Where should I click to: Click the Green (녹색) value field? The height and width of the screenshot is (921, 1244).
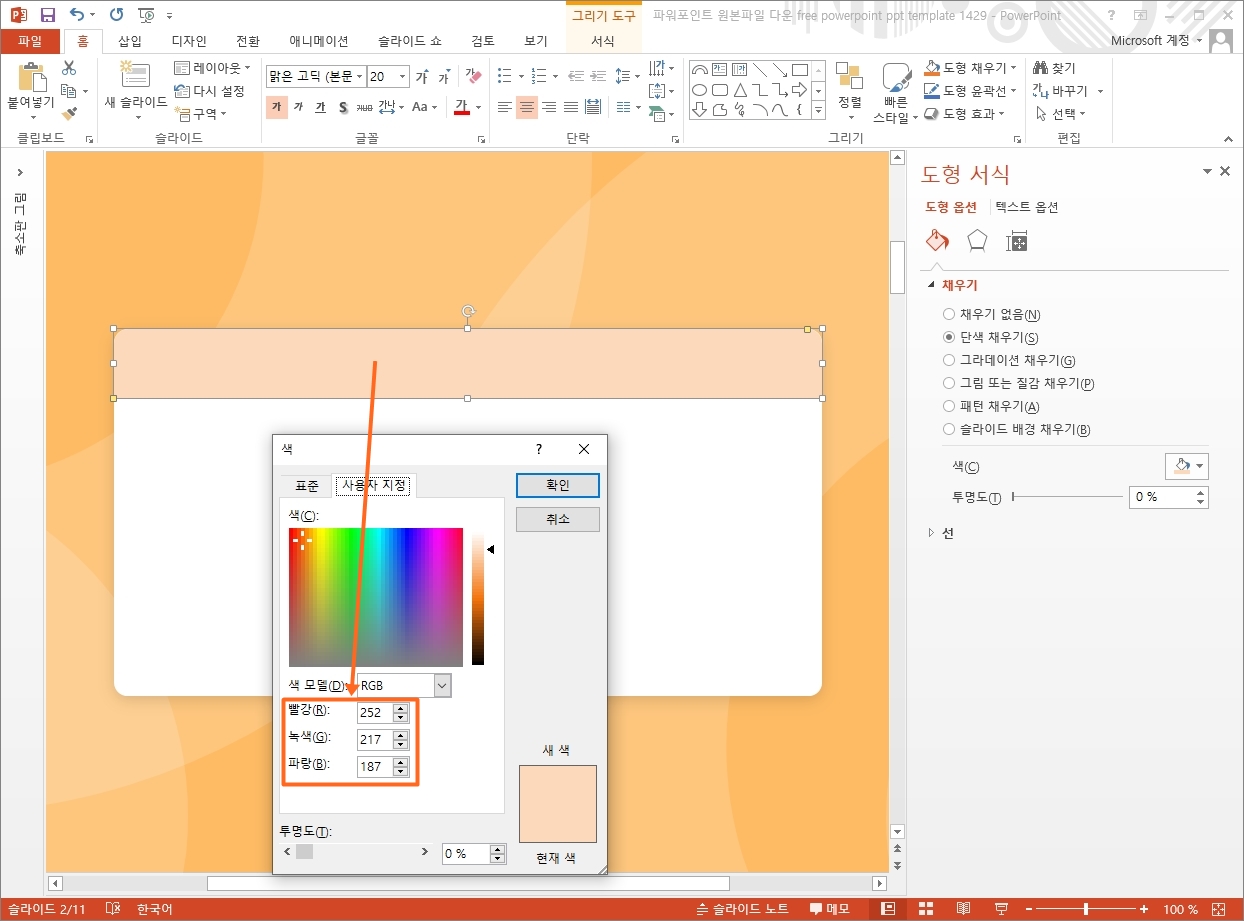(x=375, y=740)
